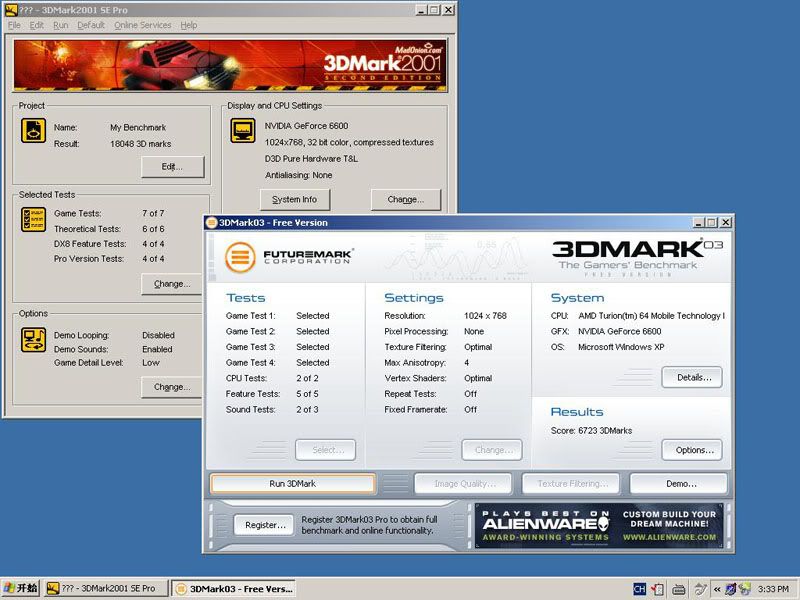This screenshot has height=600, width=800.
Task: Click the keyboard icon in the language bar
Action: click(679, 589)
